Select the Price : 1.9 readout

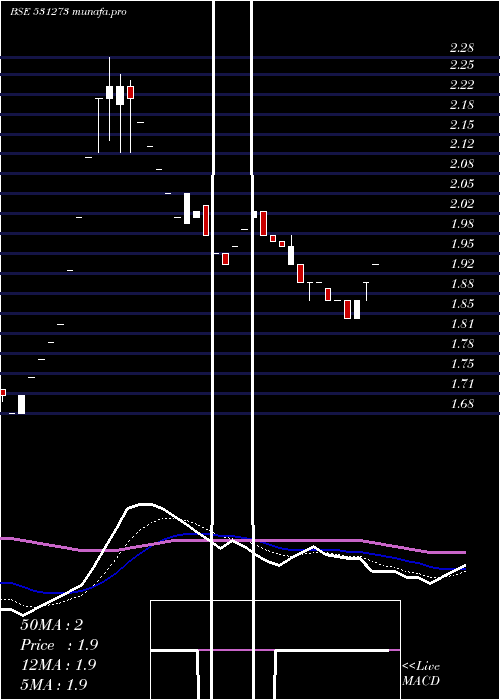coord(59,645)
